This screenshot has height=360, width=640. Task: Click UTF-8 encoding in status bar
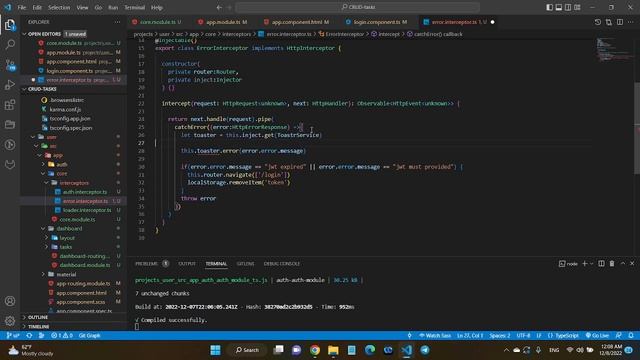(x=523, y=336)
